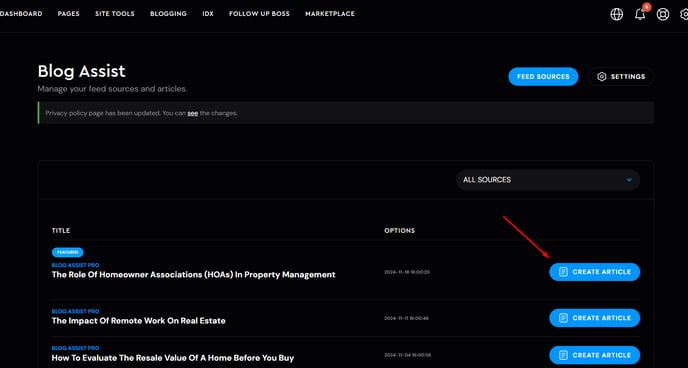Screen dimensions: 688x368
Task: Follow the 'see' link in privacy notice
Action: pos(193,113)
